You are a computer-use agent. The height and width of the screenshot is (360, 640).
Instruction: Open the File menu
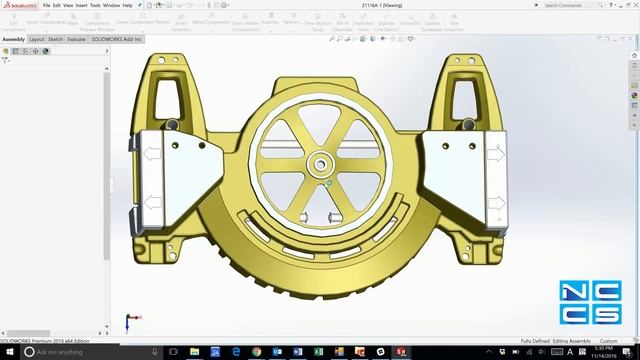point(47,5)
